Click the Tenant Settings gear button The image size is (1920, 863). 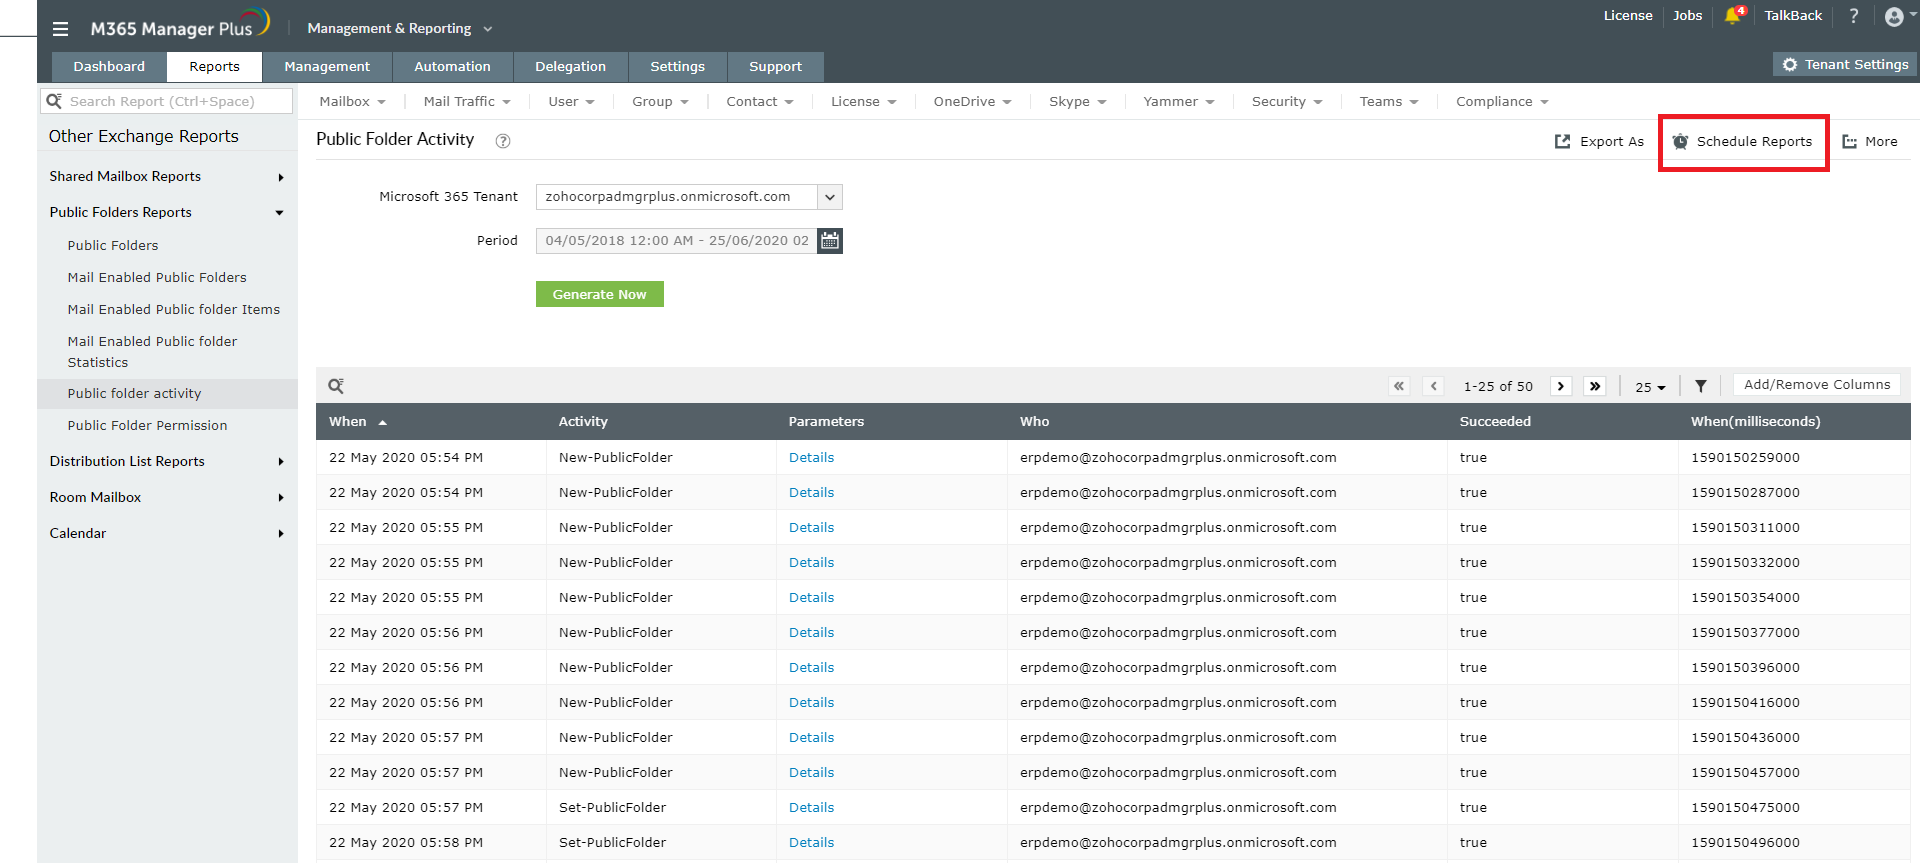coord(1845,64)
